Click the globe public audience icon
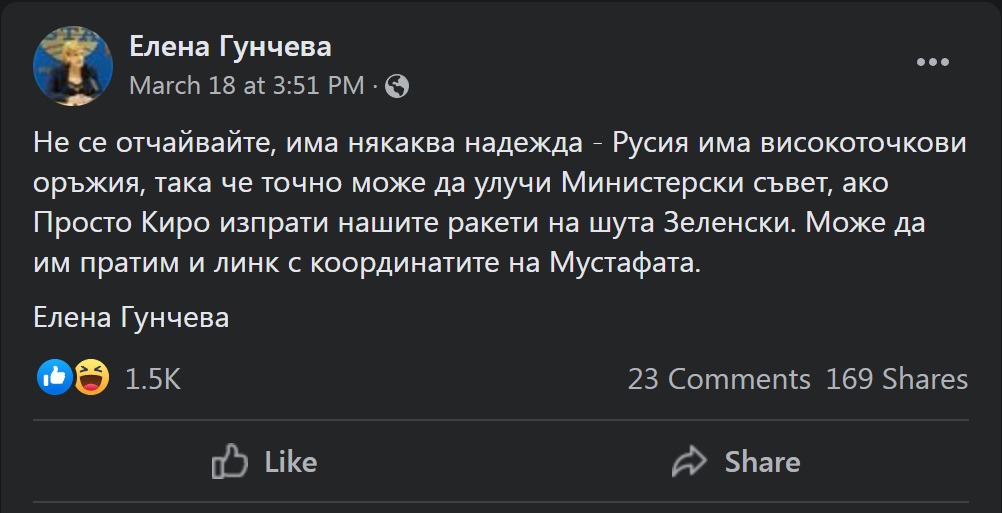The height and width of the screenshot is (513, 1002). coord(397,86)
